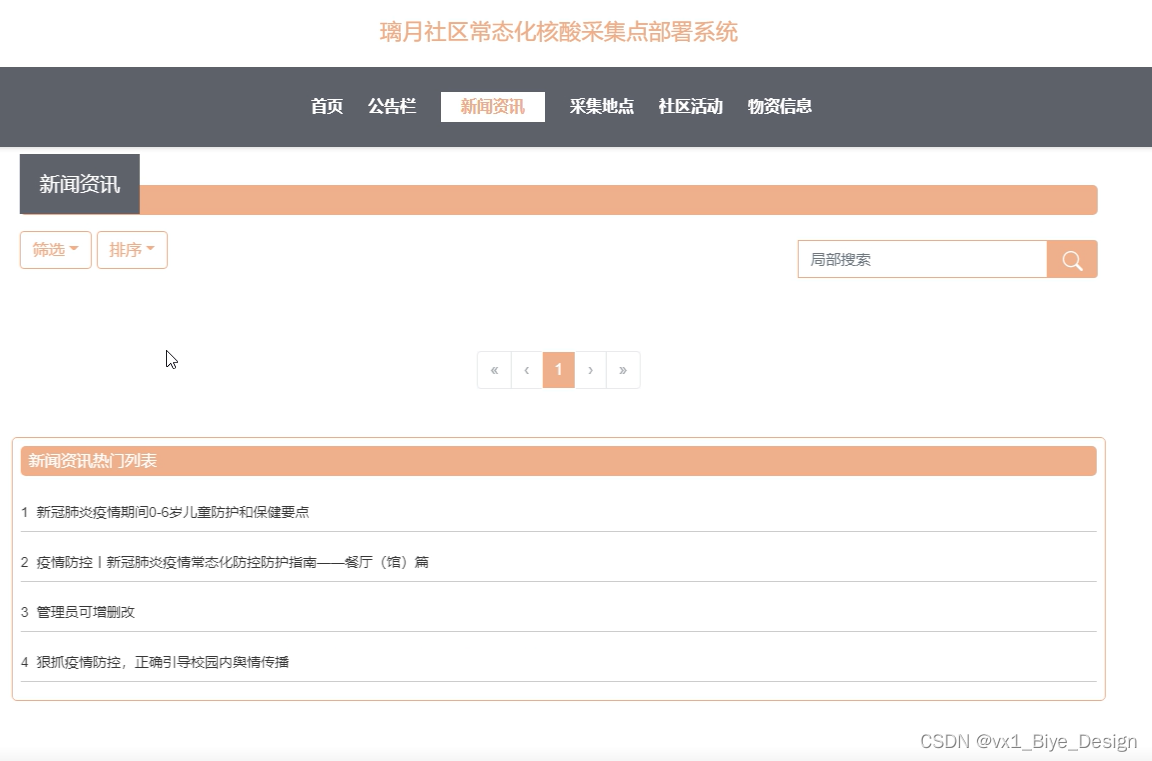Viewport: 1152px width, 761px height.
Task: Go to first page double-arrow
Action: (494, 369)
